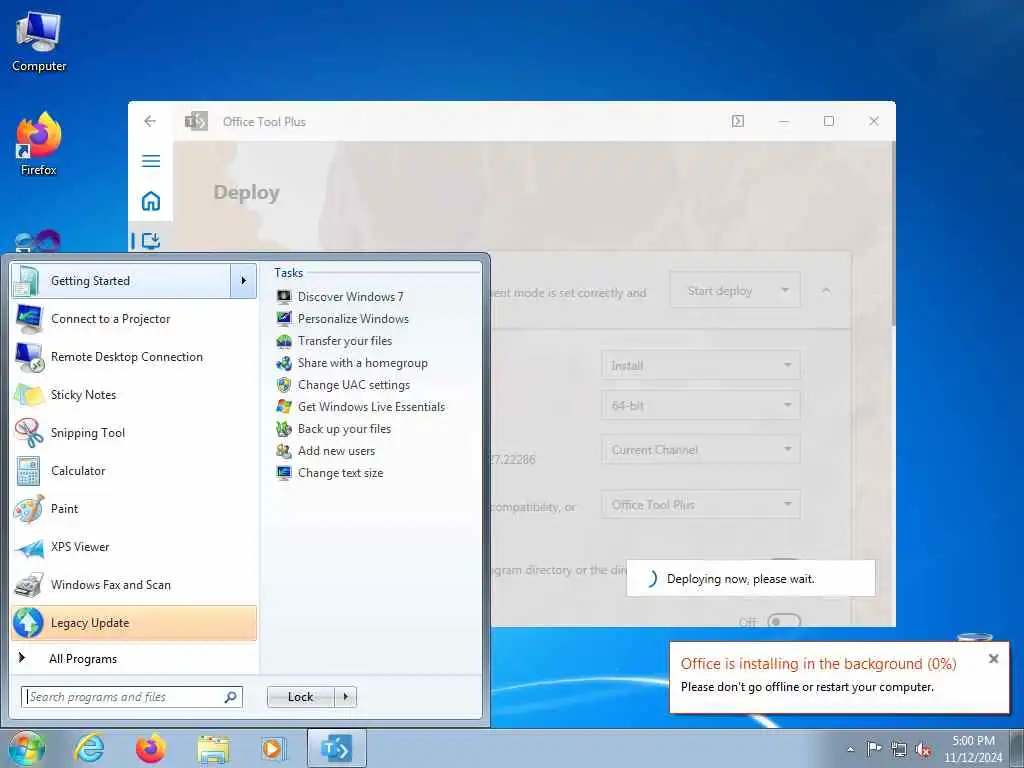
Task: Open the Snipping Tool
Action: [x=134, y=433]
